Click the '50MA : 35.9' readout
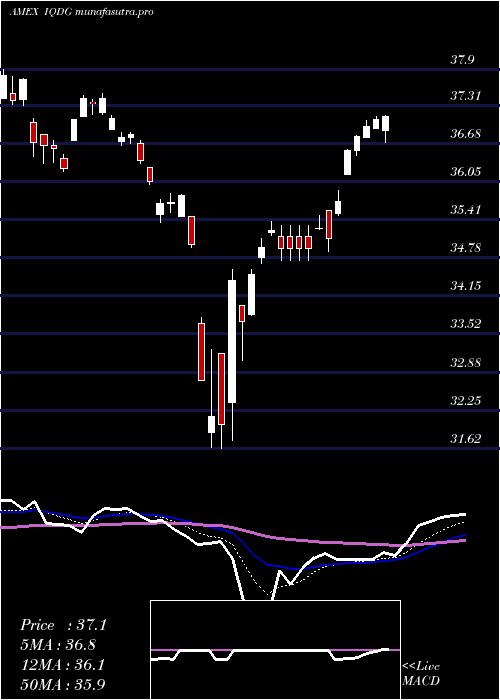 click(x=63, y=684)
